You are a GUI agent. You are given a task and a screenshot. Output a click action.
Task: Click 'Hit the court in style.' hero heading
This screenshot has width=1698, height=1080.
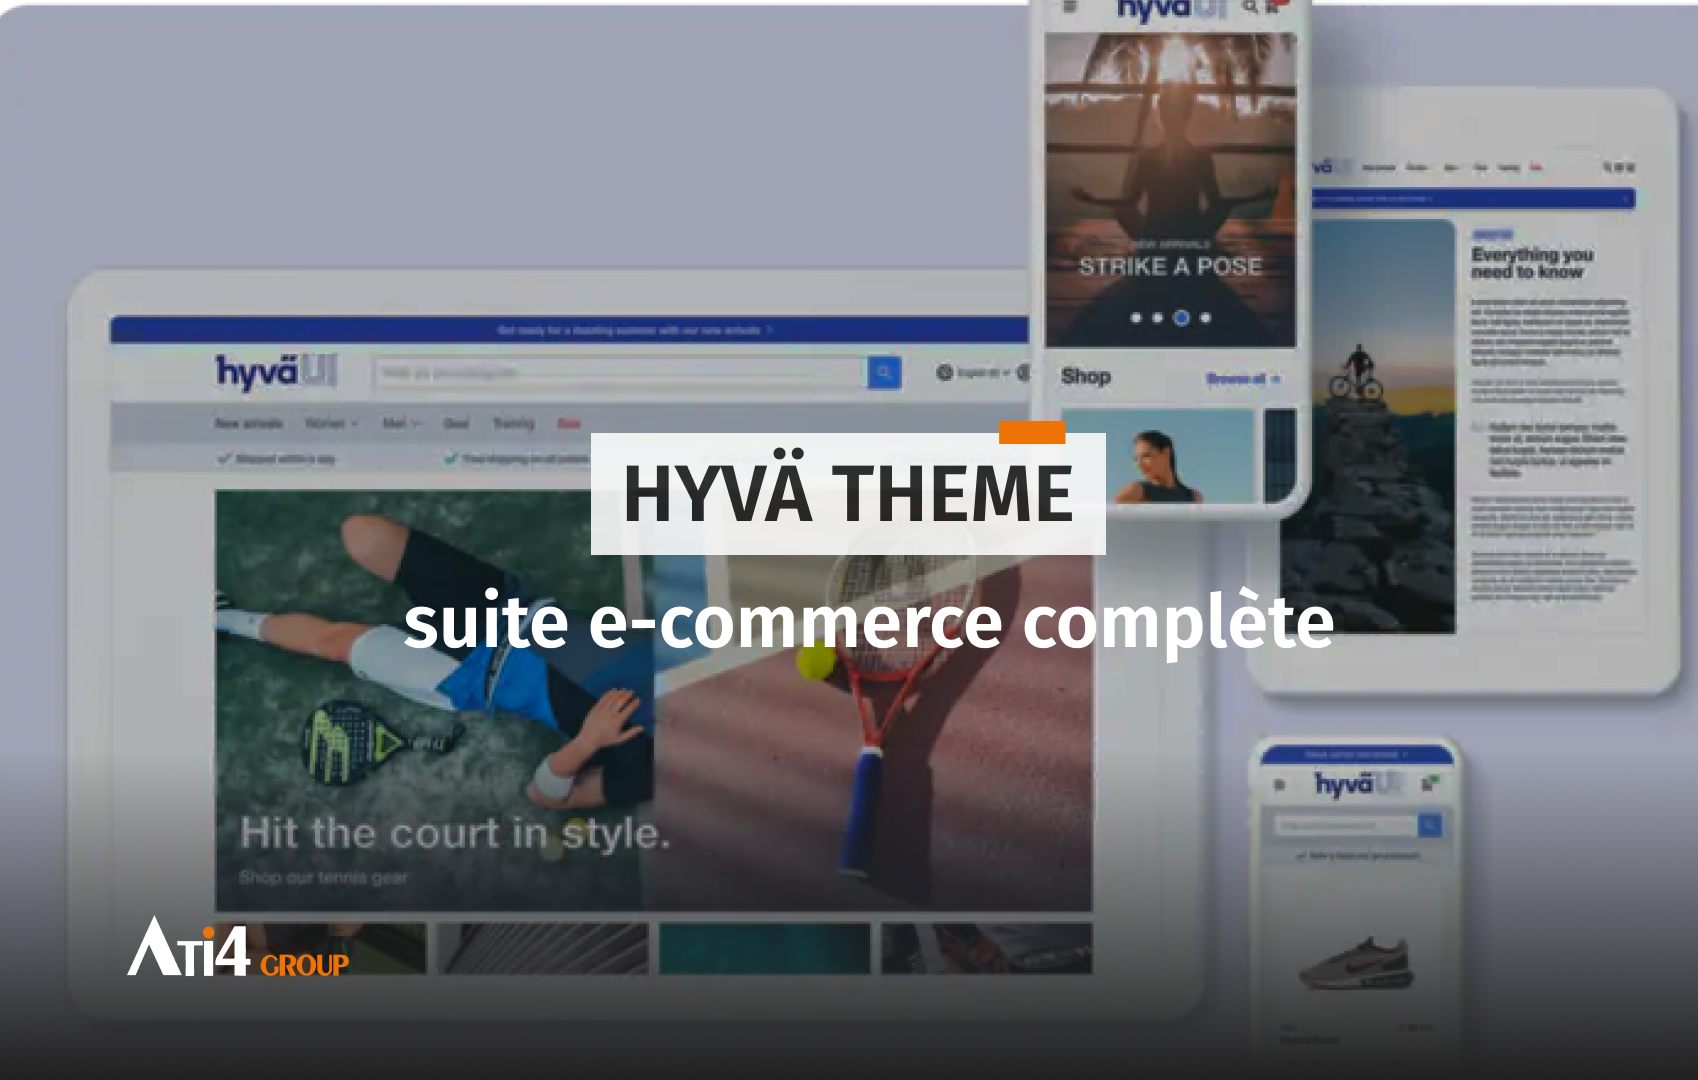455,833
